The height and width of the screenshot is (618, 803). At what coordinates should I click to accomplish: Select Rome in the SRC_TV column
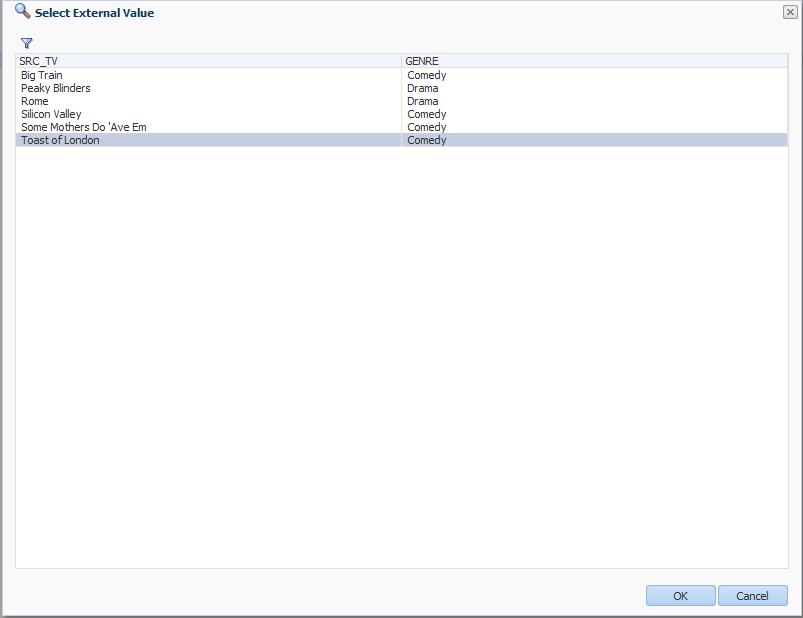(x=35, y=101)
